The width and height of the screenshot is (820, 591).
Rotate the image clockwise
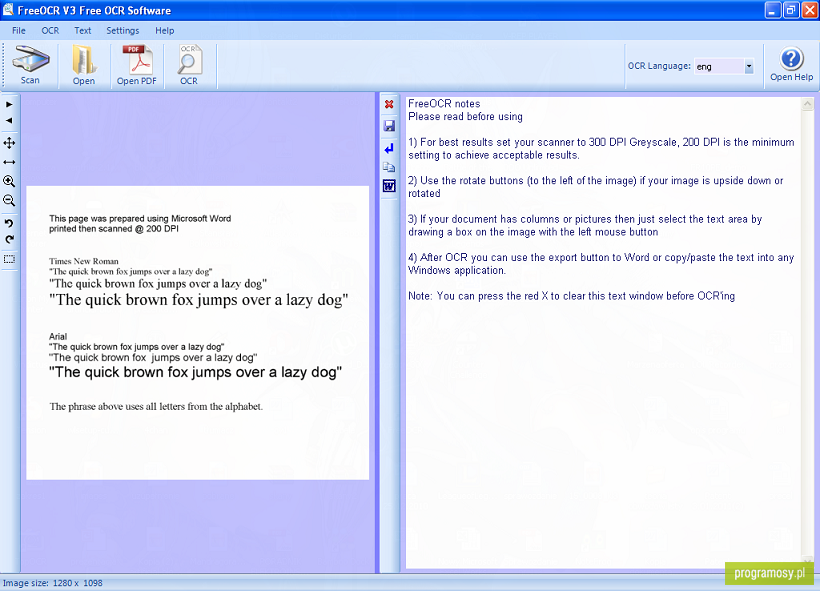tap(9, 239)
